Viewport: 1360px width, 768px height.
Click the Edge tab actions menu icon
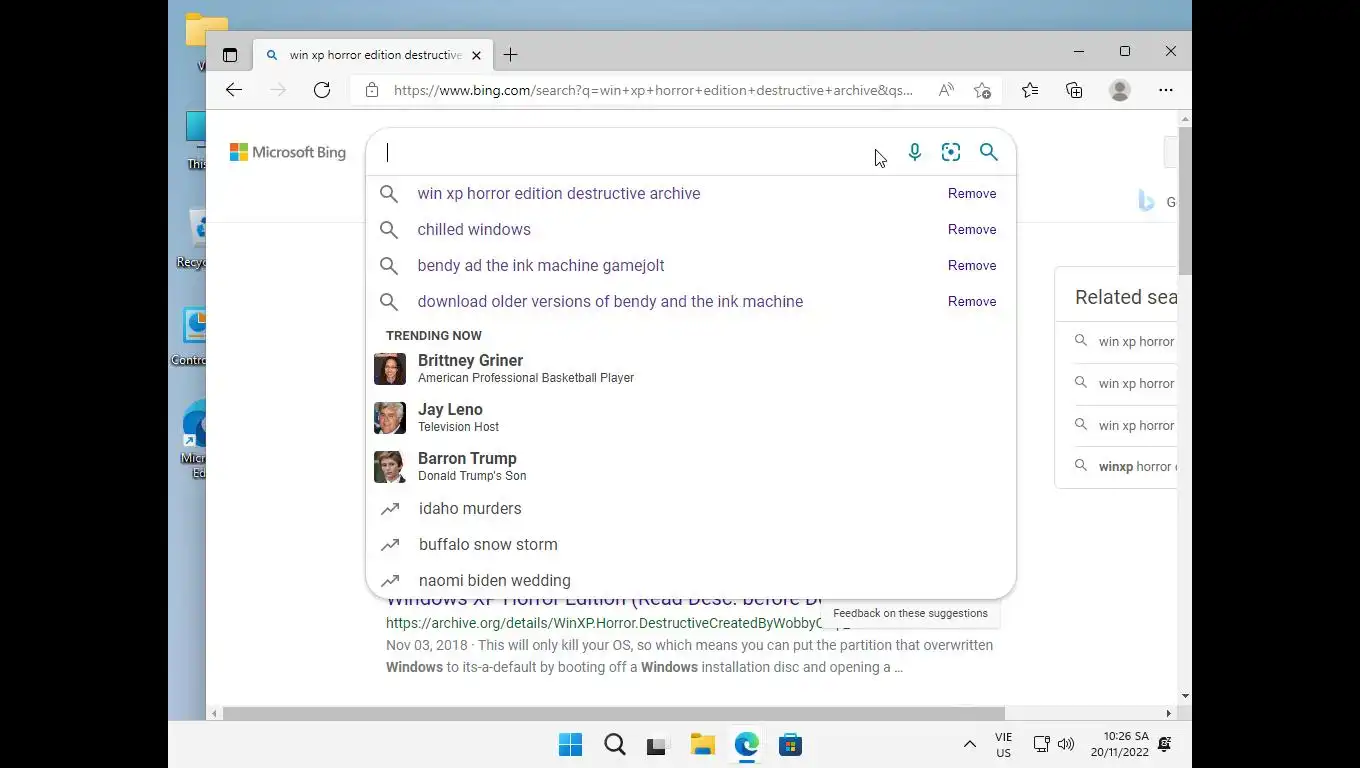(x=230, y=55)
